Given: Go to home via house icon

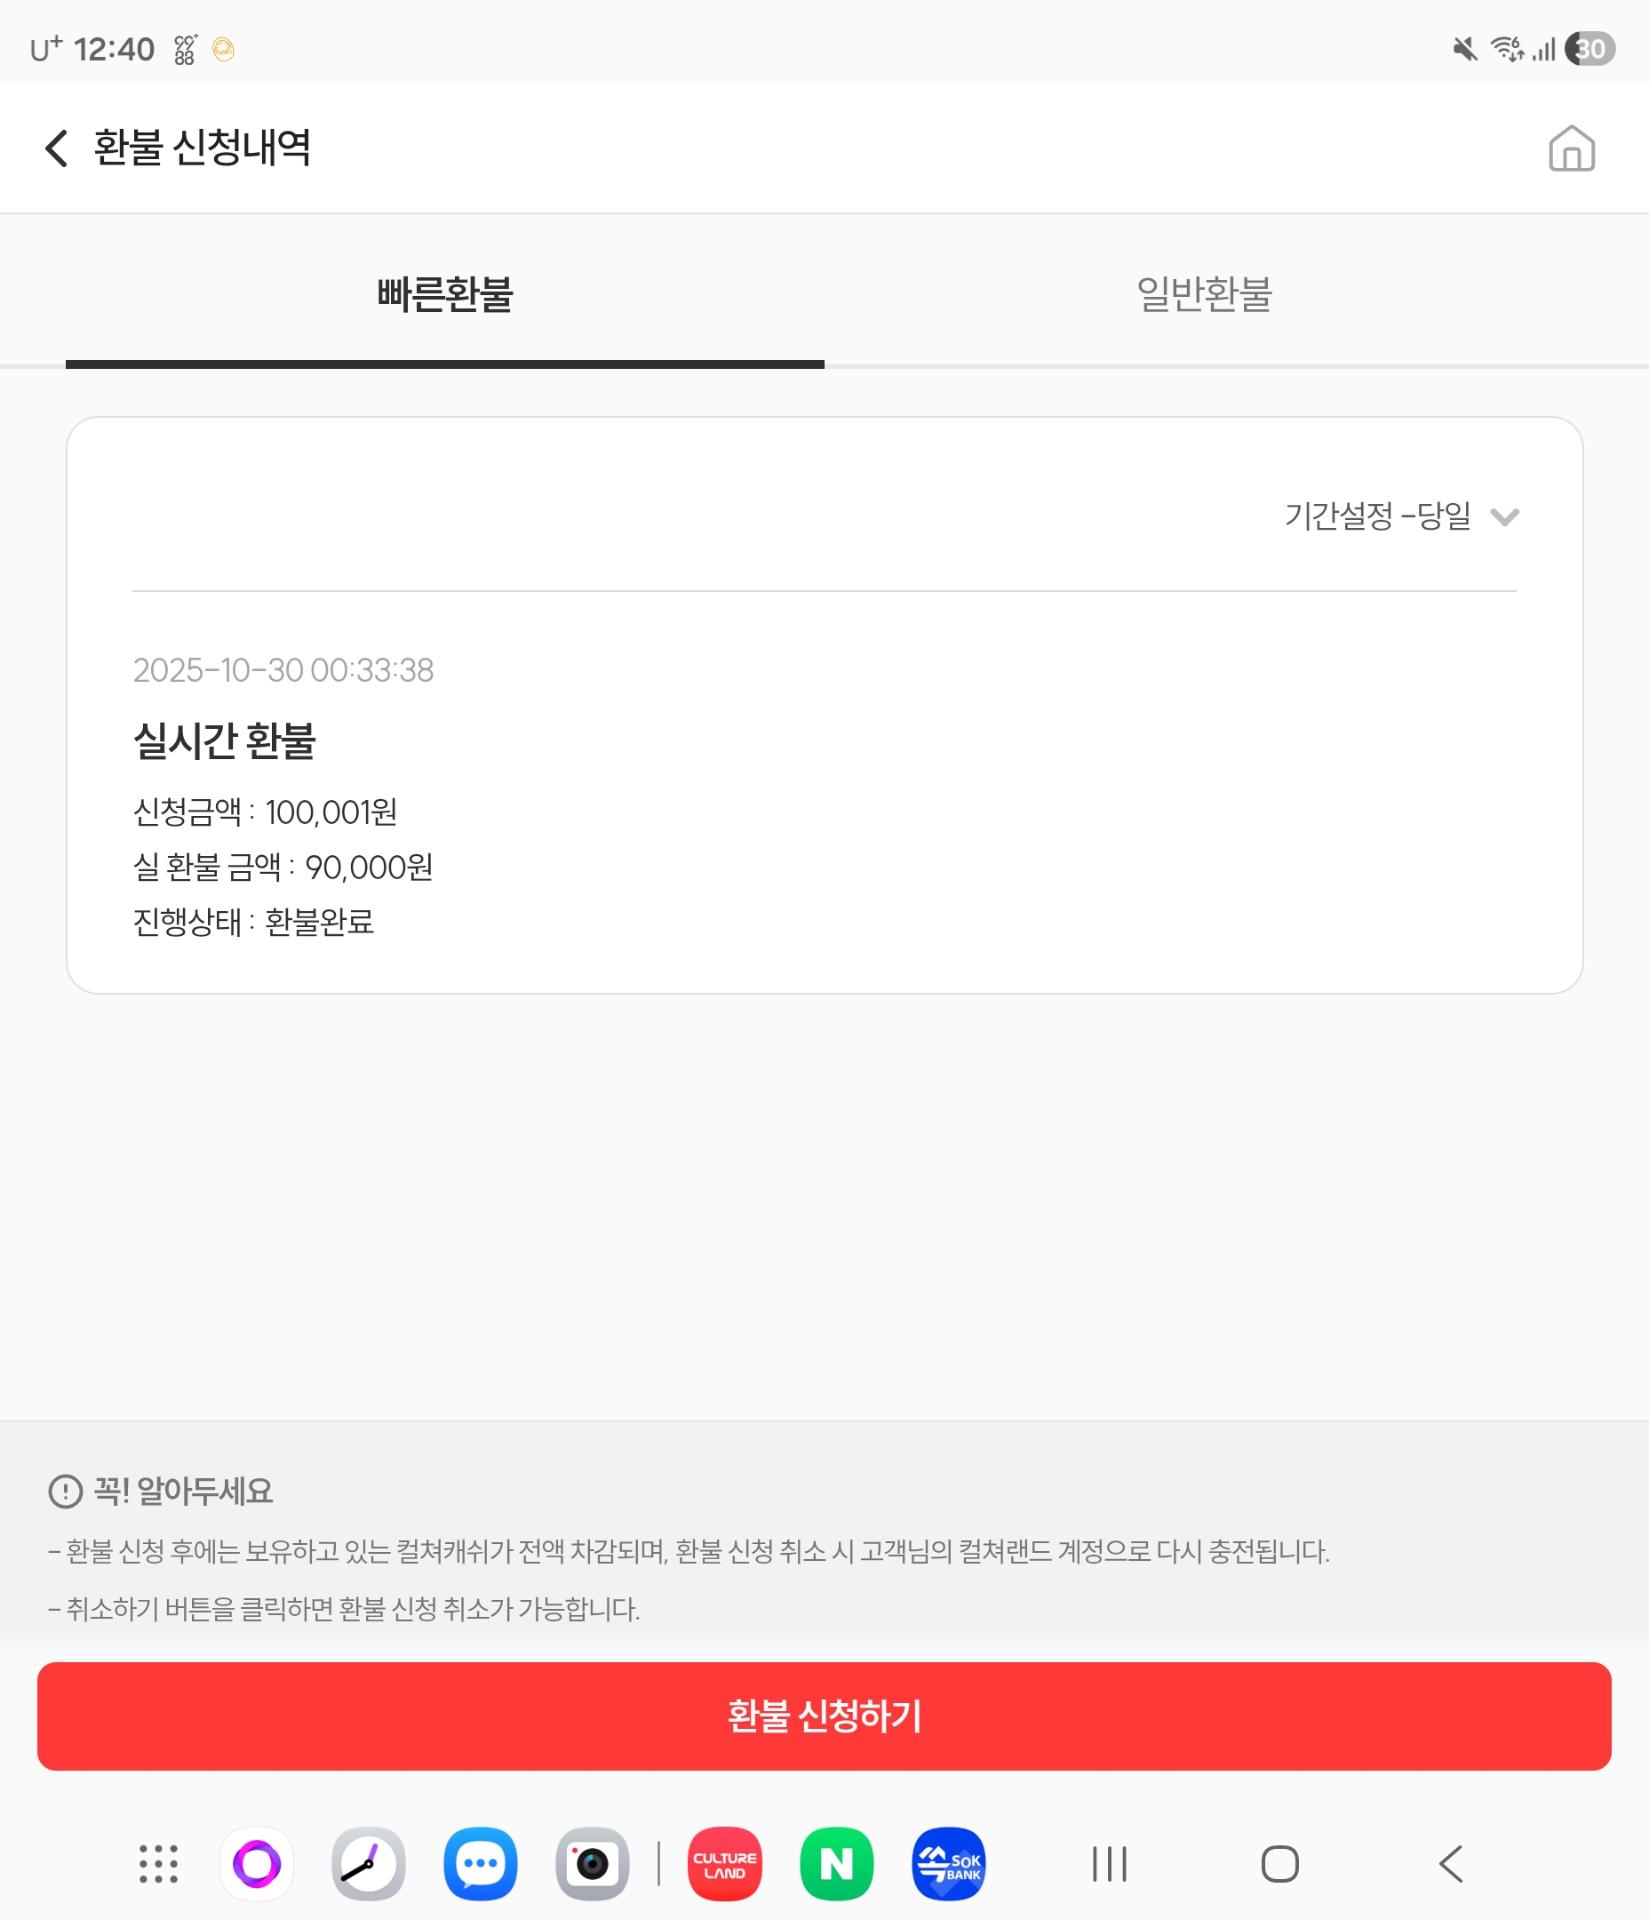Looking at the screenshot, I should pos(1571,149).
